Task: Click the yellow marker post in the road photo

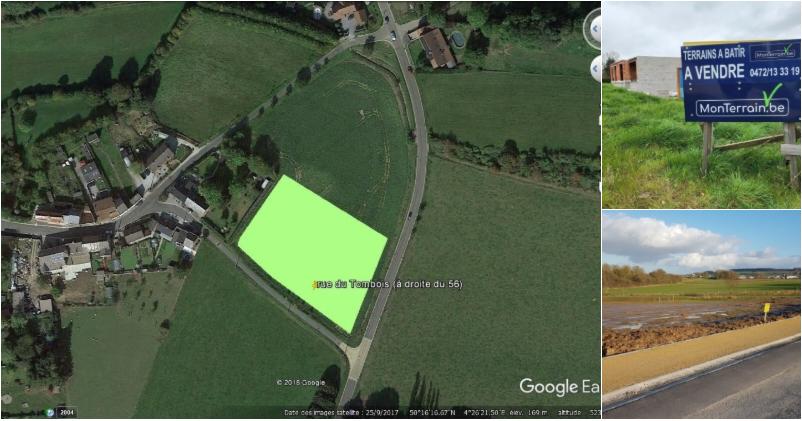Action: point(767,312)
